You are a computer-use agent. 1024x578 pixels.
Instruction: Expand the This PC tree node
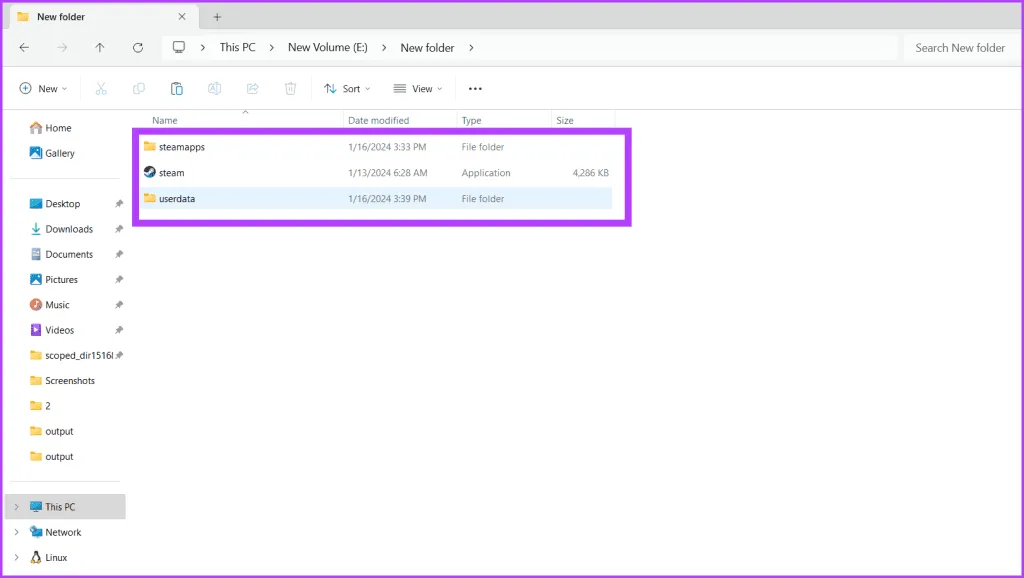[x=16, y=507]
